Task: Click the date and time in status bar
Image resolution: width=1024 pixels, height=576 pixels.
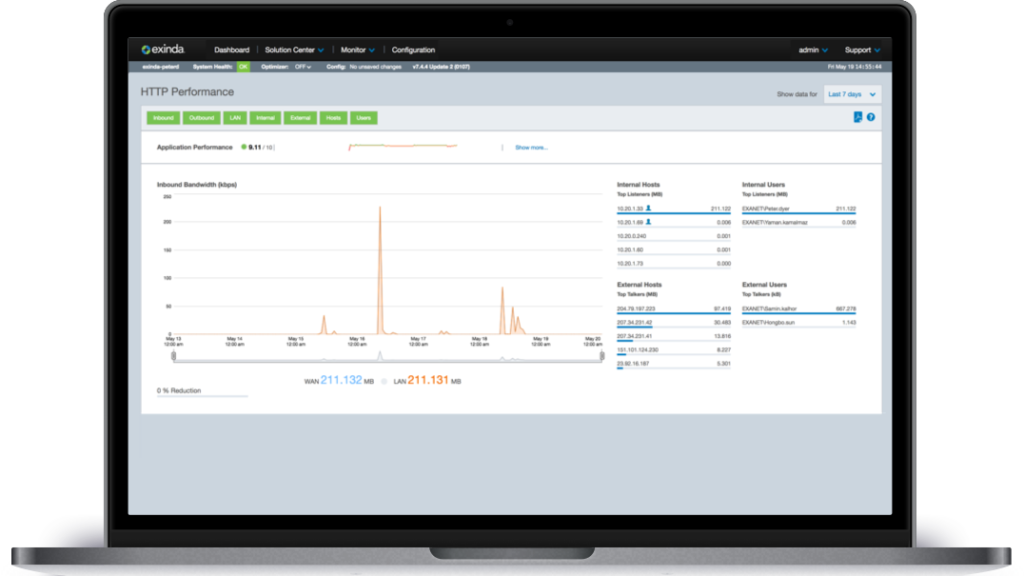Action: (854, 67)
